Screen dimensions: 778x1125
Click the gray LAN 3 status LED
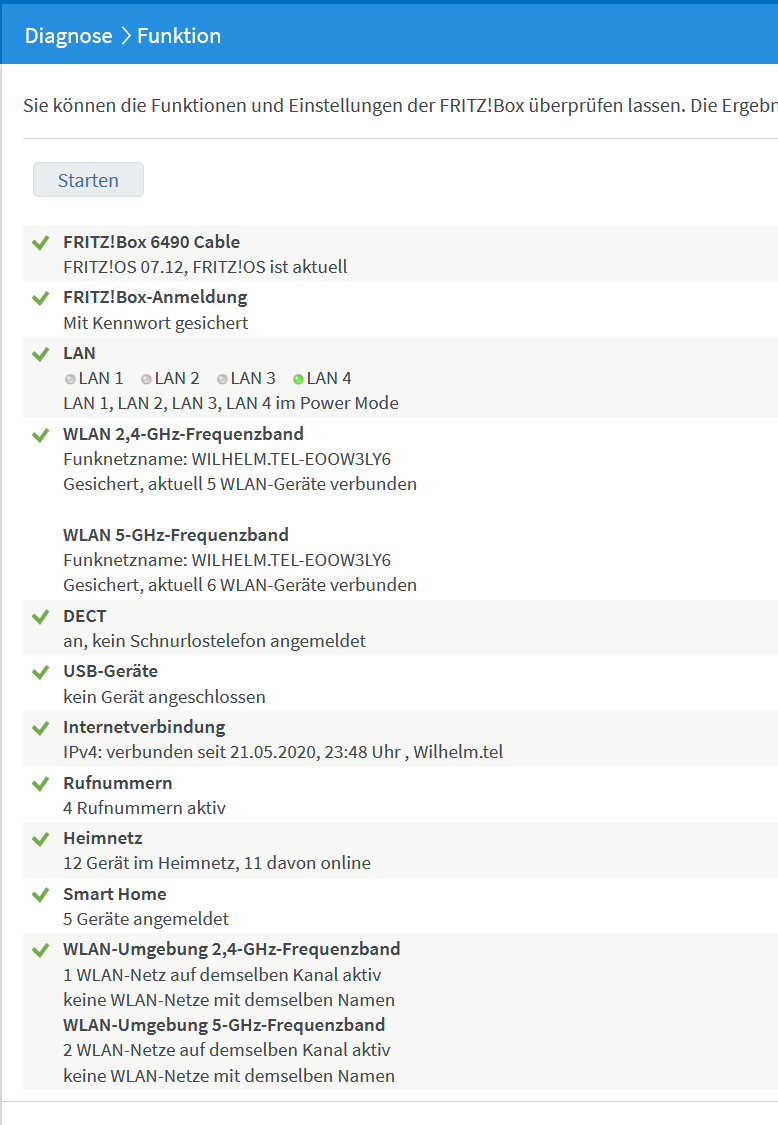pyautogui.click(x=222, y=379)
